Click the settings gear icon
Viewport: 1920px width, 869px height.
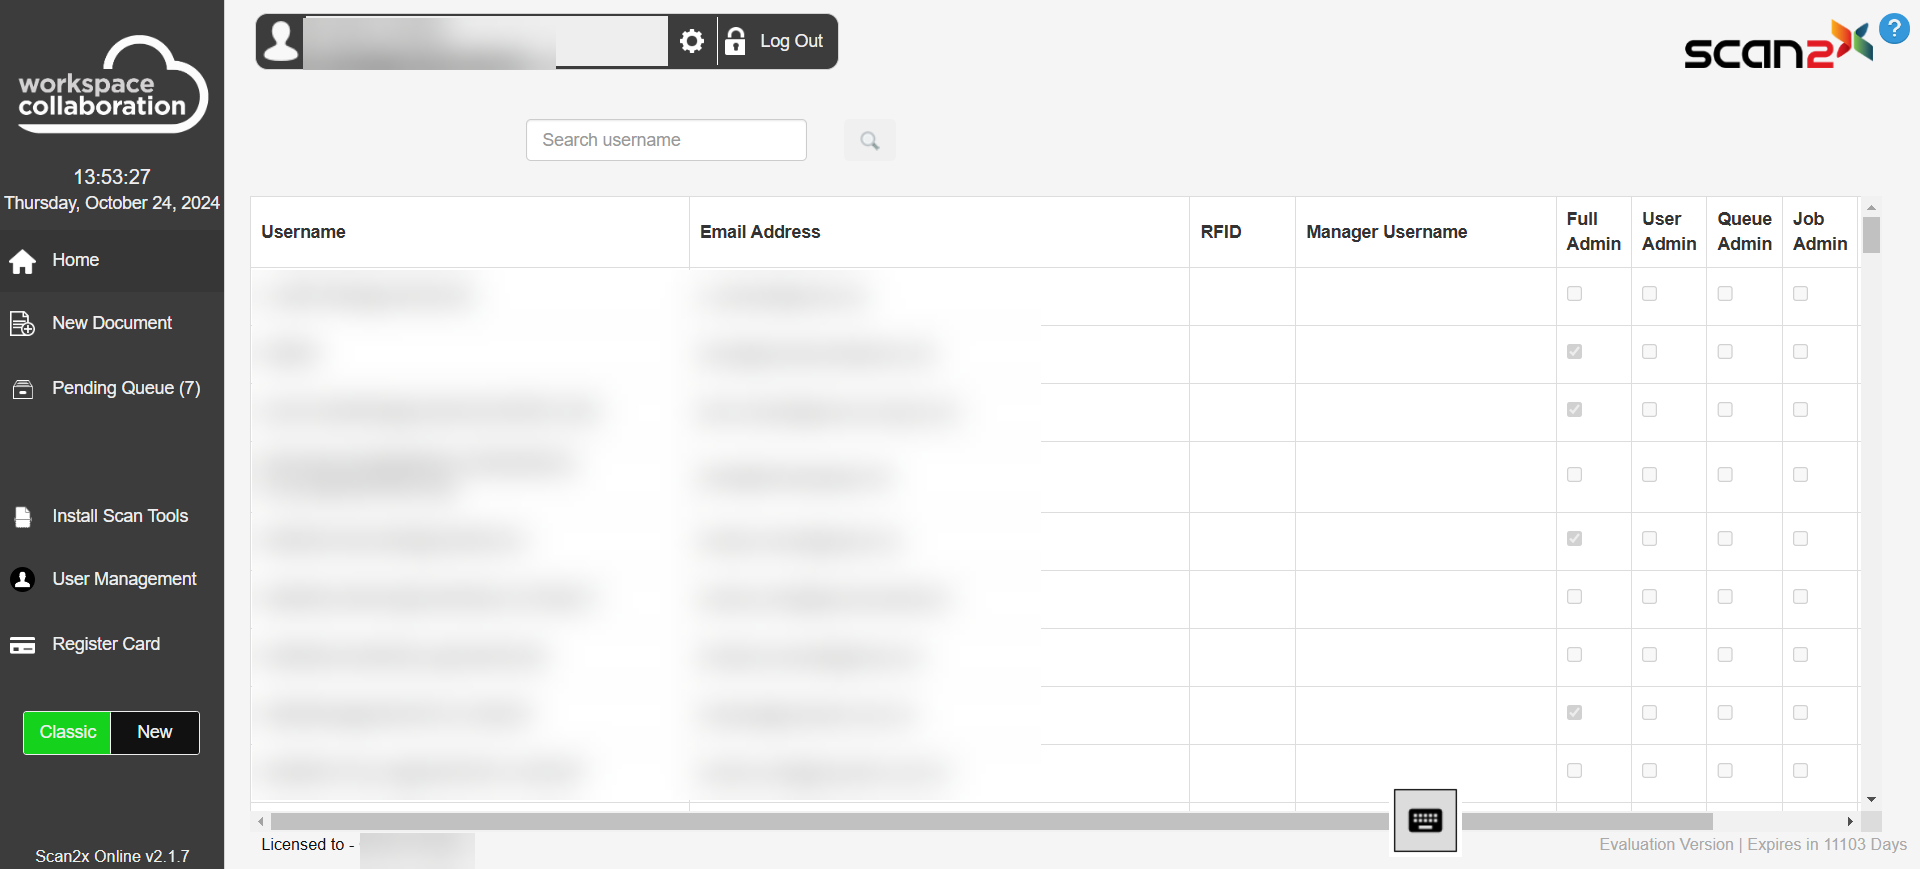tap(692, 41)
